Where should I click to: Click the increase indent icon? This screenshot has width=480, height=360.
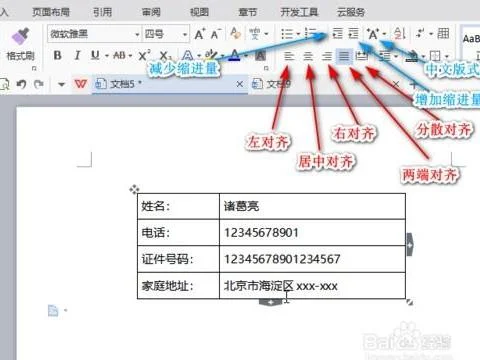click(x=353, y=33)
